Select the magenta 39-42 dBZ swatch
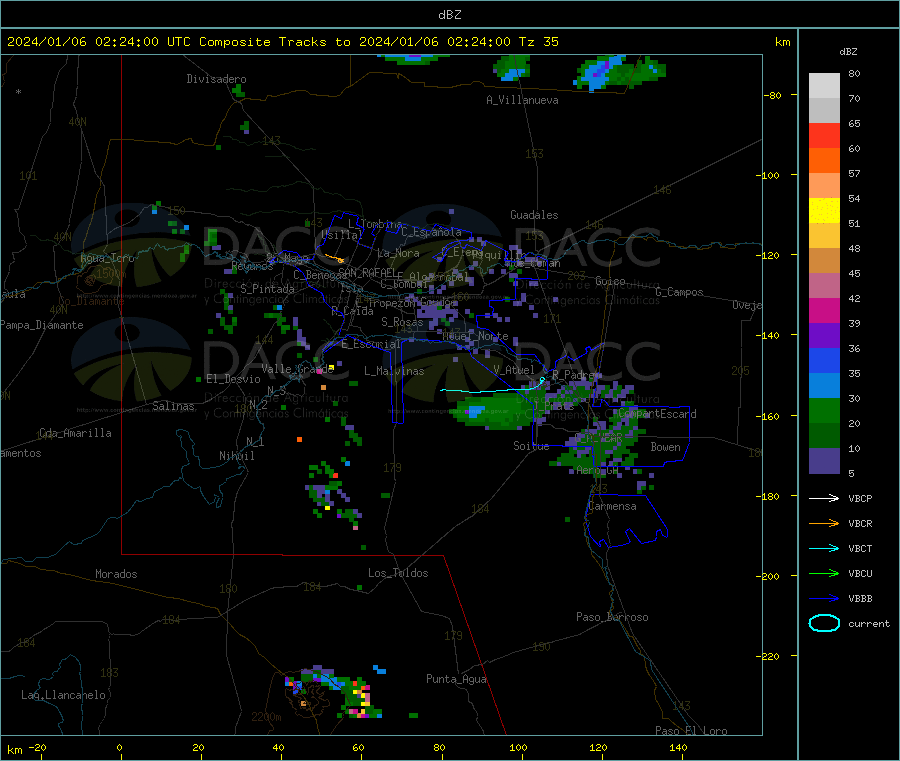 824,310
